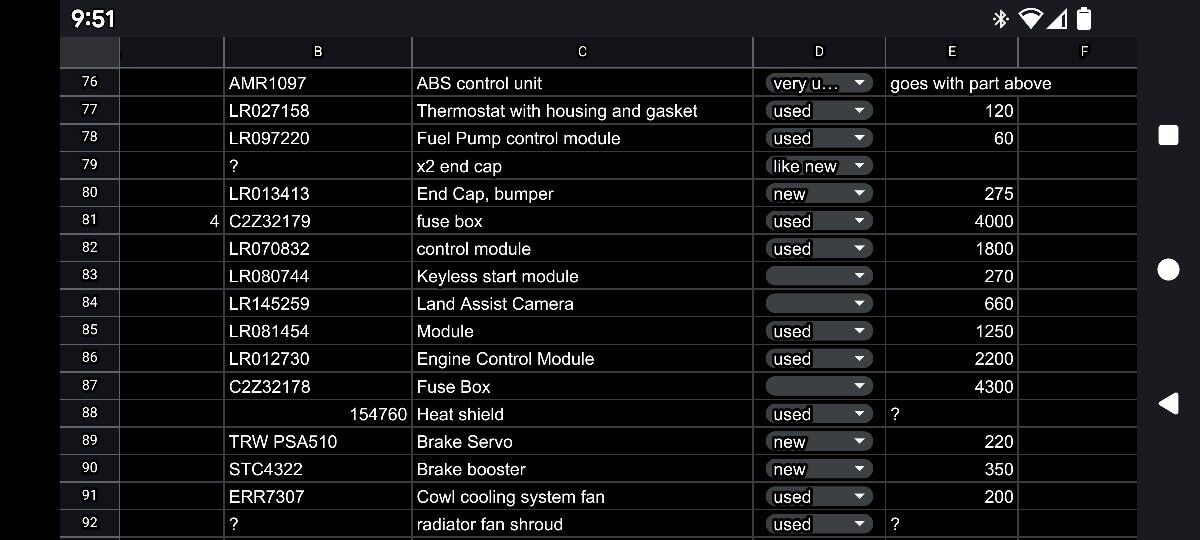
Task: Tap the Android back navigation triangle
Action: point(1168,403)
